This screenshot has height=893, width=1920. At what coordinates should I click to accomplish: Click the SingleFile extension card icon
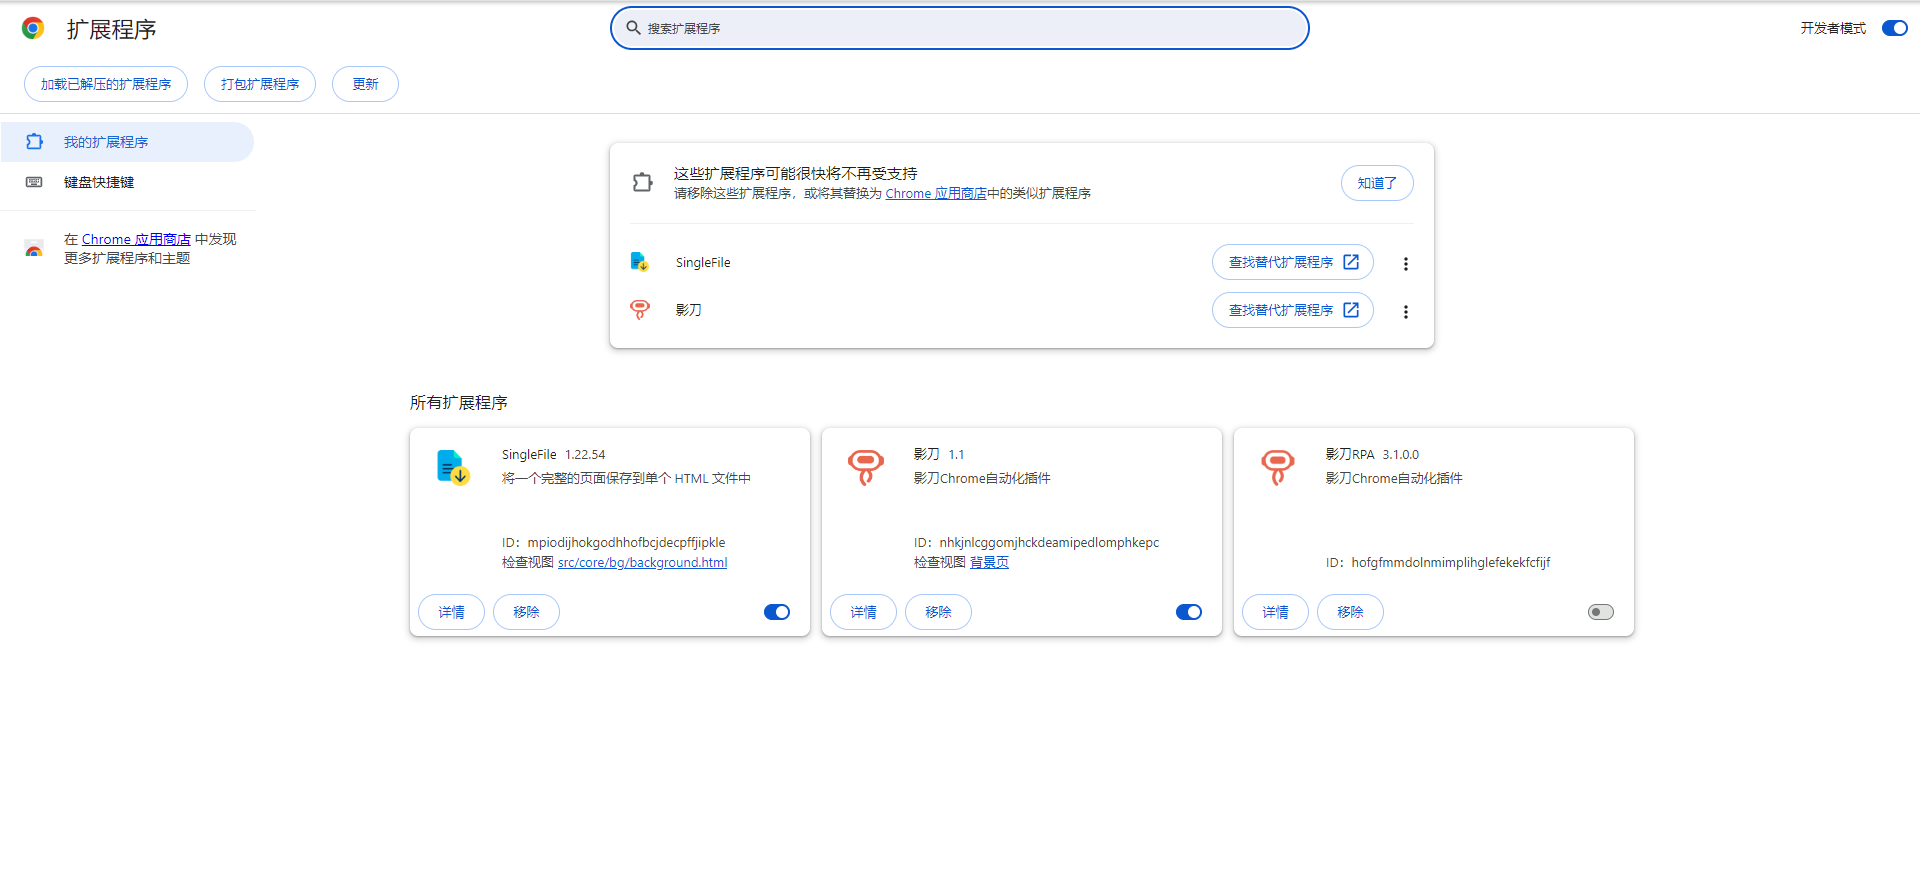[x=453, y=467]
